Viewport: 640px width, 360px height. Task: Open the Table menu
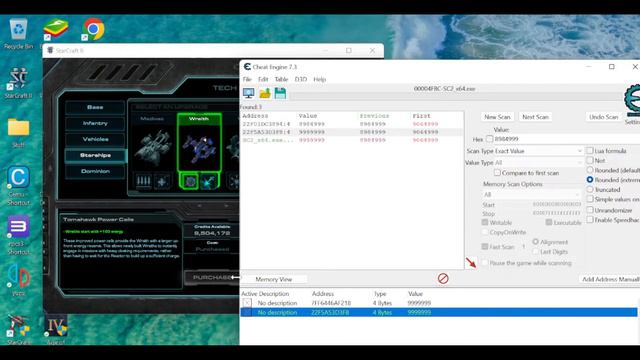point(281,79)
